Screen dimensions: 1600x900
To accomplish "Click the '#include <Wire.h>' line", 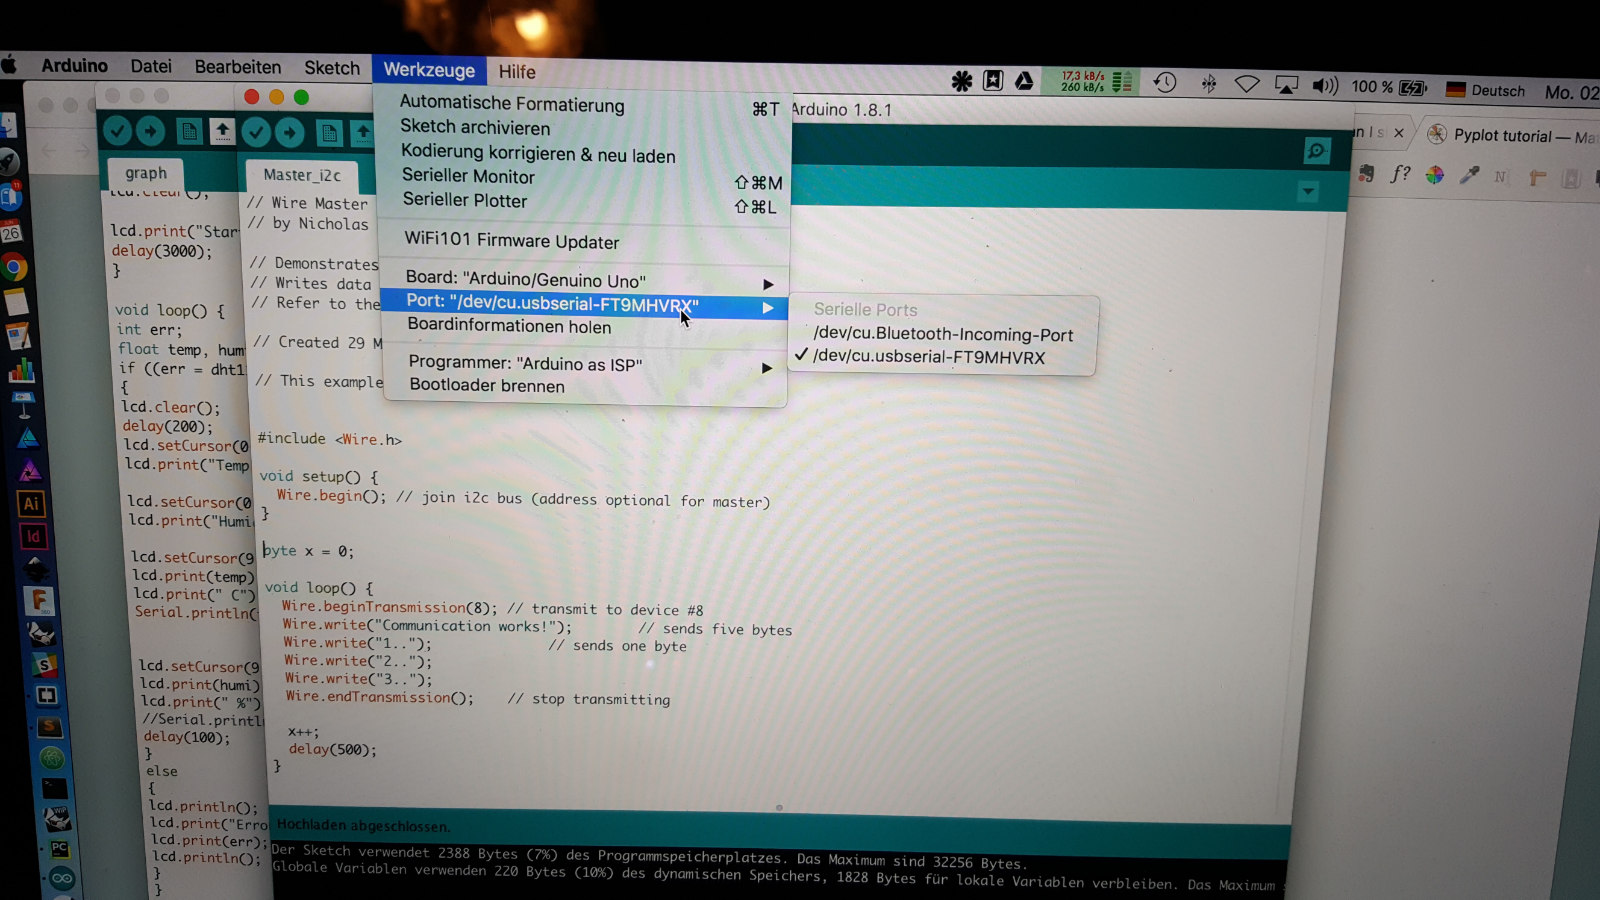I will coord(330,439).
